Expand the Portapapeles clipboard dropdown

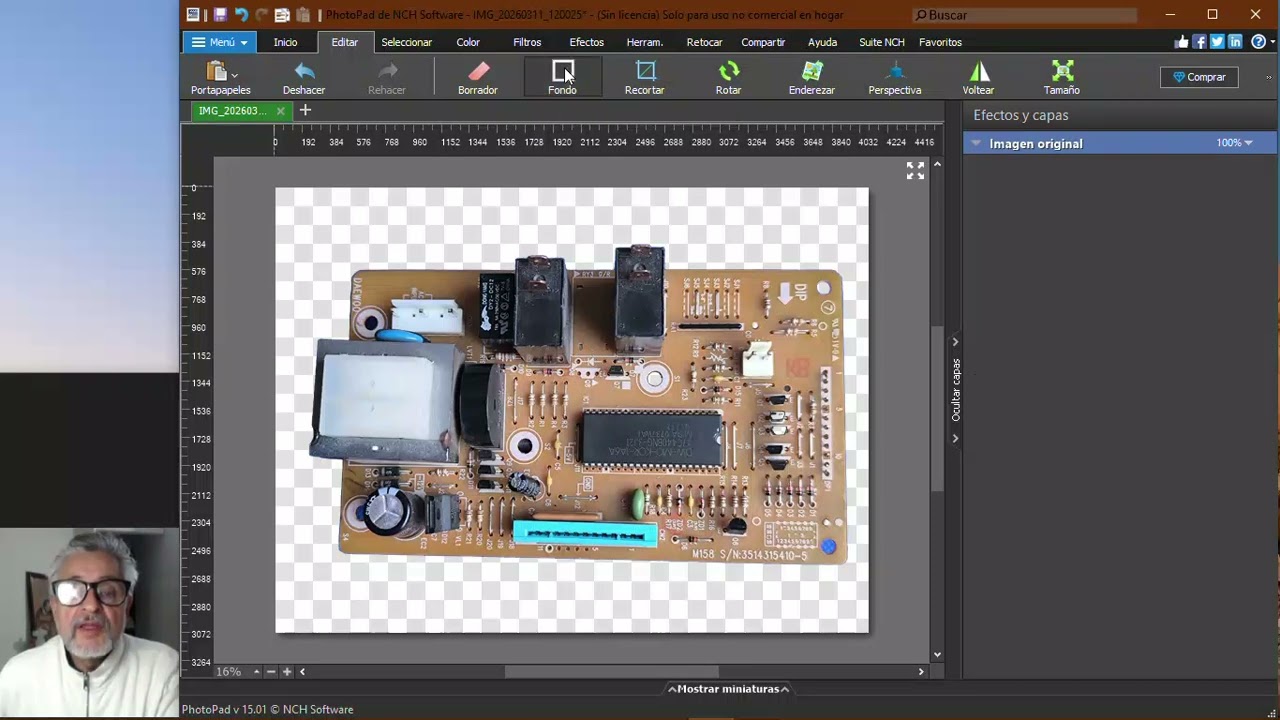coord(234,75)
